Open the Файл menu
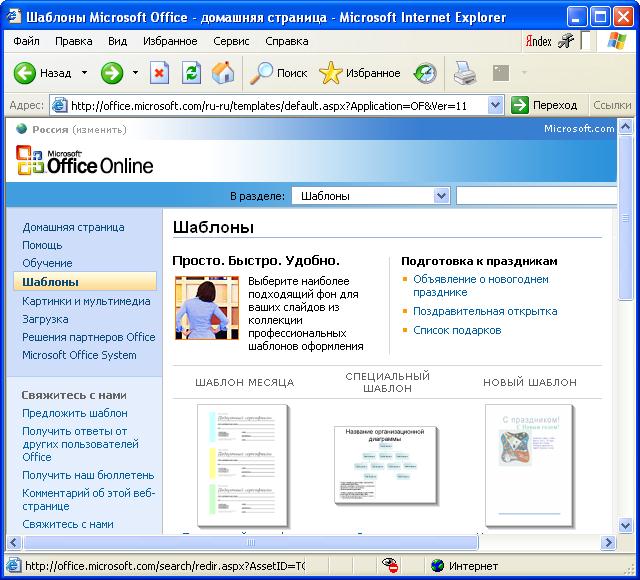The height and width of the screenshot is (580, 640). click(x=26, y=41)
